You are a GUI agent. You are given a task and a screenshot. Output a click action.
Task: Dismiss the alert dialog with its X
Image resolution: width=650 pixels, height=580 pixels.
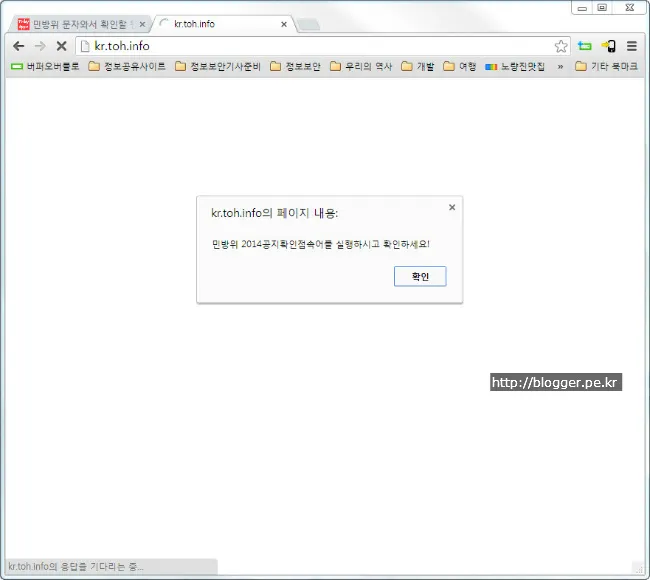click(452, 207)
